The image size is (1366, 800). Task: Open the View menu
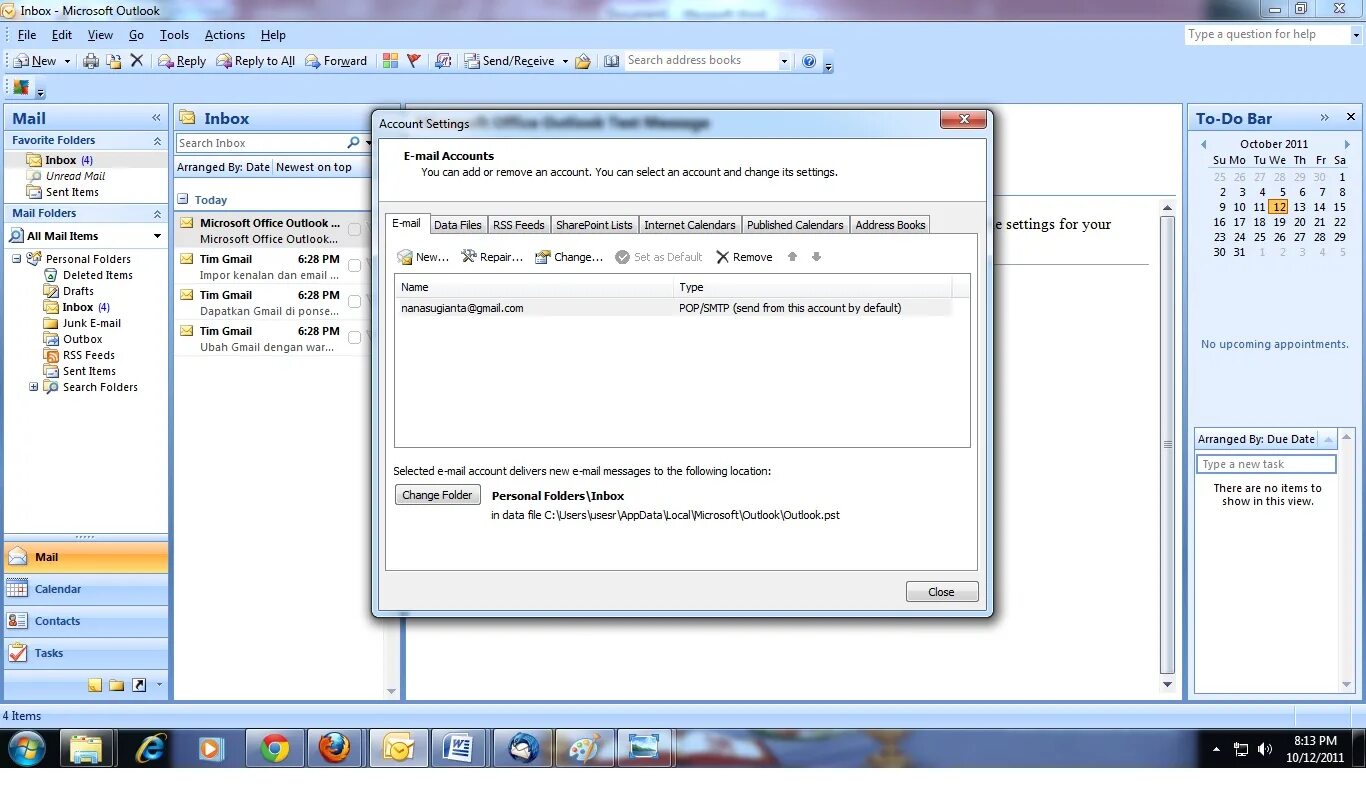tap(100, 35)
